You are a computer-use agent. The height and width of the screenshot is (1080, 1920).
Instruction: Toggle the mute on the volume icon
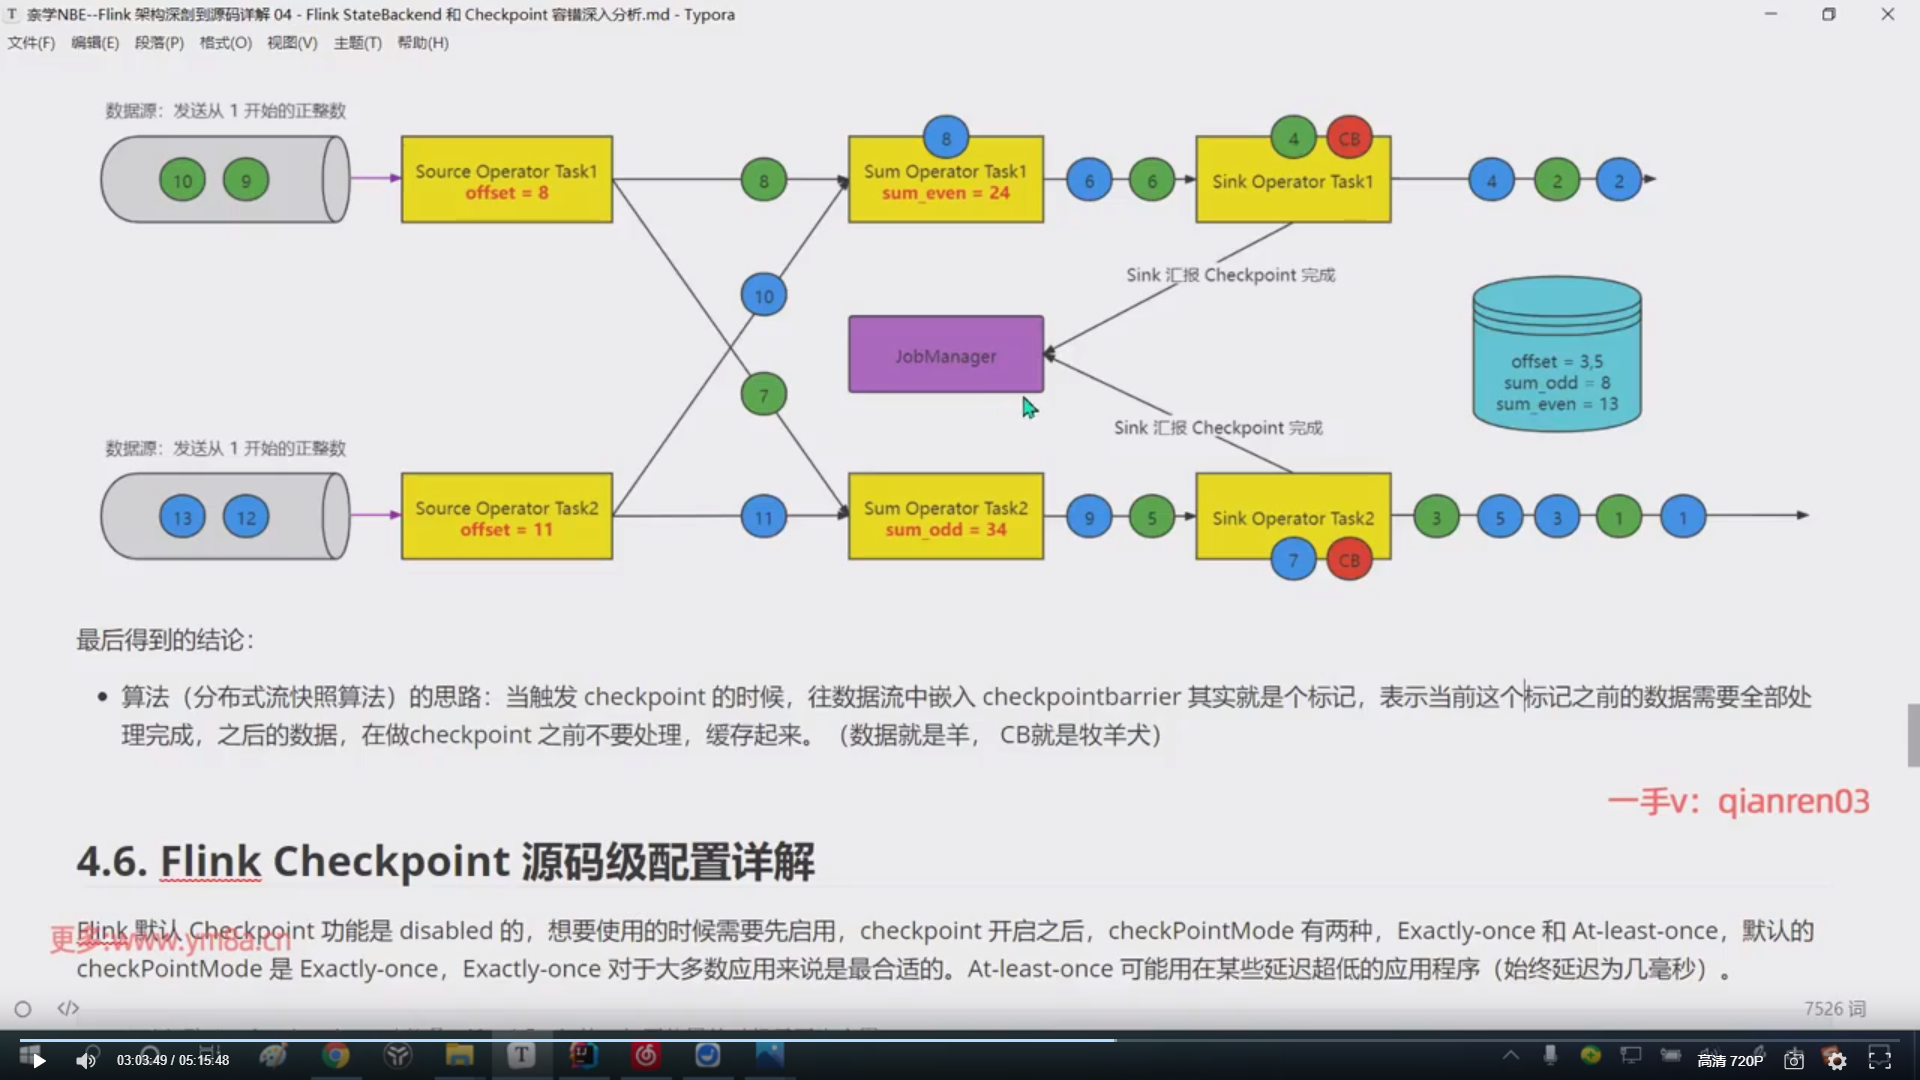coord(86,1060)
